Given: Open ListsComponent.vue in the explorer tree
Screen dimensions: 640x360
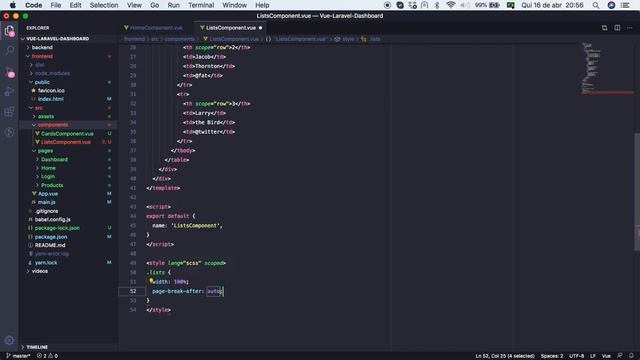Looking at the screenshot, I should 66,142.
